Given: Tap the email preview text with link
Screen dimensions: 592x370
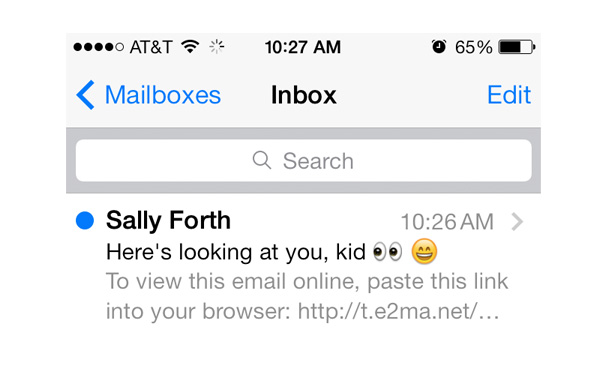Looking at the screenshot, I should click(x=307, y=297).
